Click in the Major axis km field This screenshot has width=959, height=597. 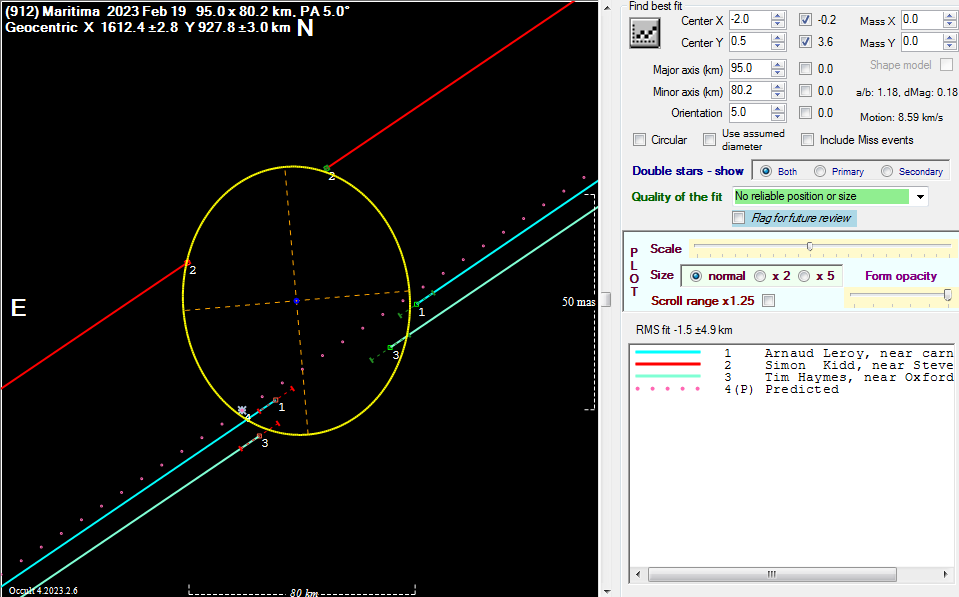click(747, 69)
